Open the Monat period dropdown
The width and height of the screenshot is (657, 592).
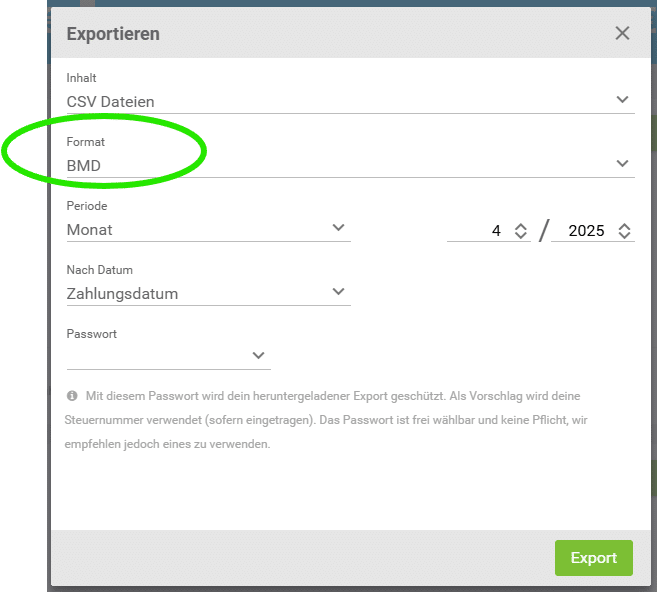[x=208, y=230]
